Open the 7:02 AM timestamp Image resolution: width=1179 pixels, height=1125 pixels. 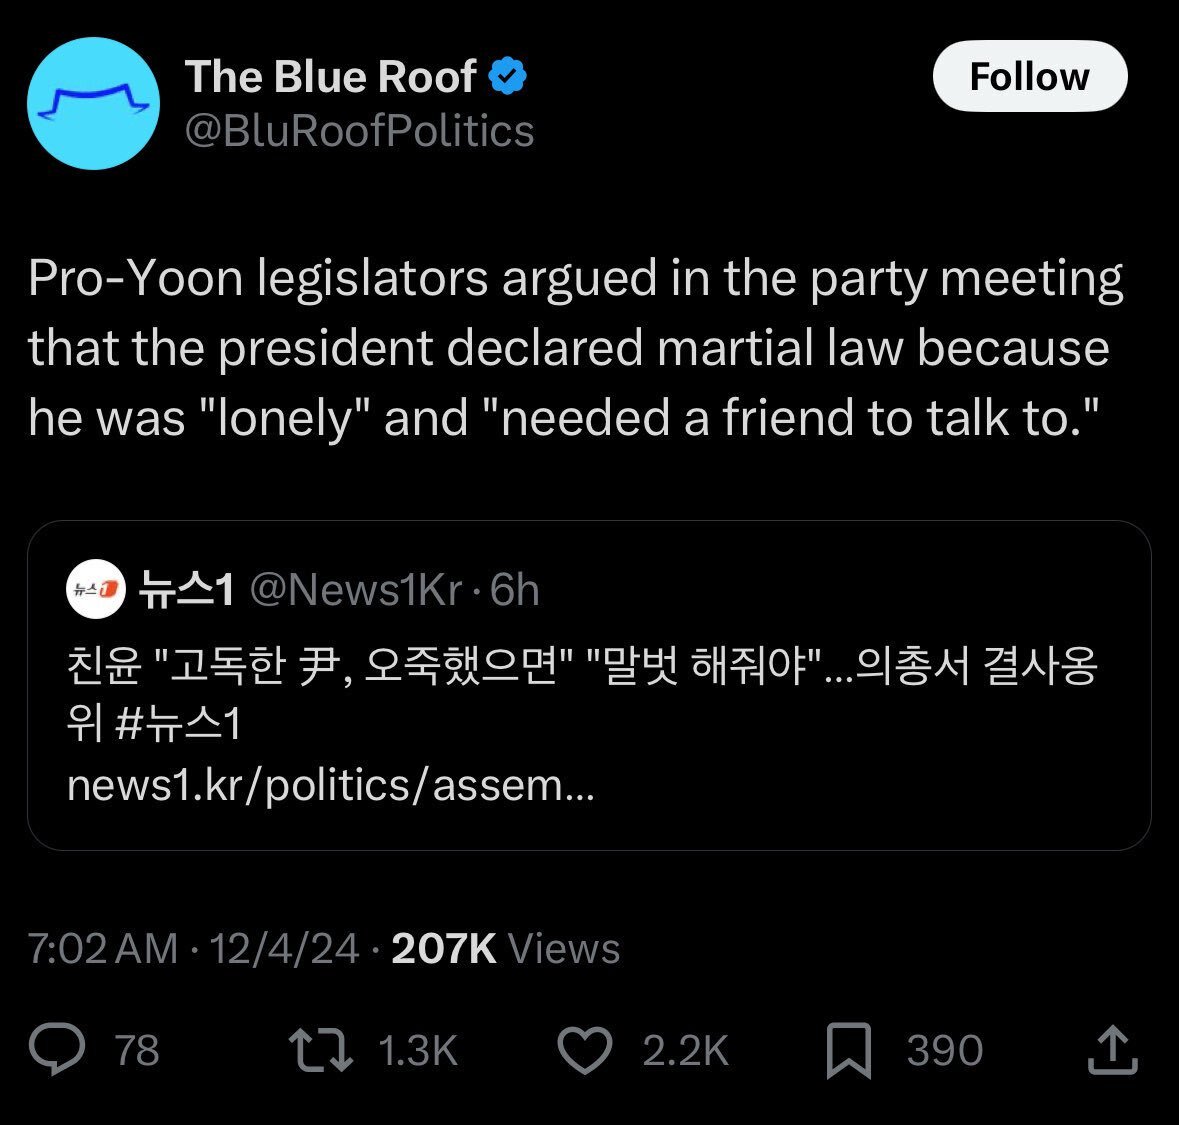click(x=103, y=948)
